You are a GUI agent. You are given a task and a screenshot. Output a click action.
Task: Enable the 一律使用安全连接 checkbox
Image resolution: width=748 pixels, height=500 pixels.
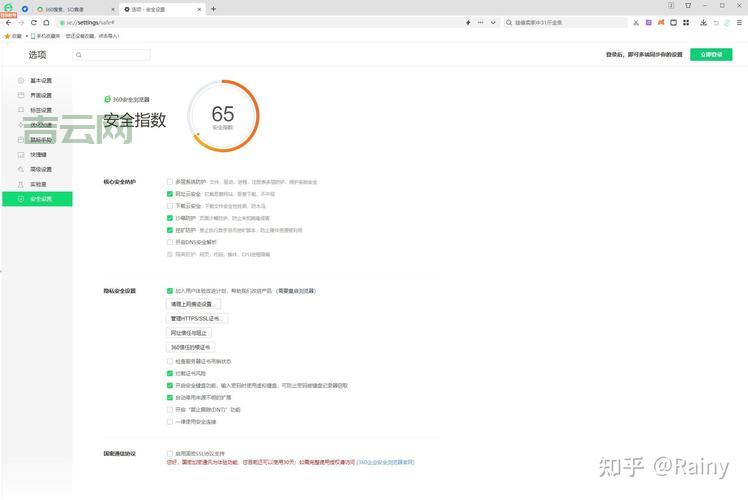click(170, 422)
